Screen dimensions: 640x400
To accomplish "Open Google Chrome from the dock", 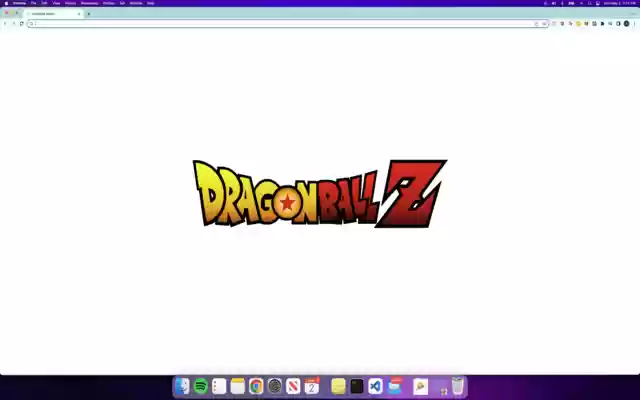I will (x=256, y=386).
